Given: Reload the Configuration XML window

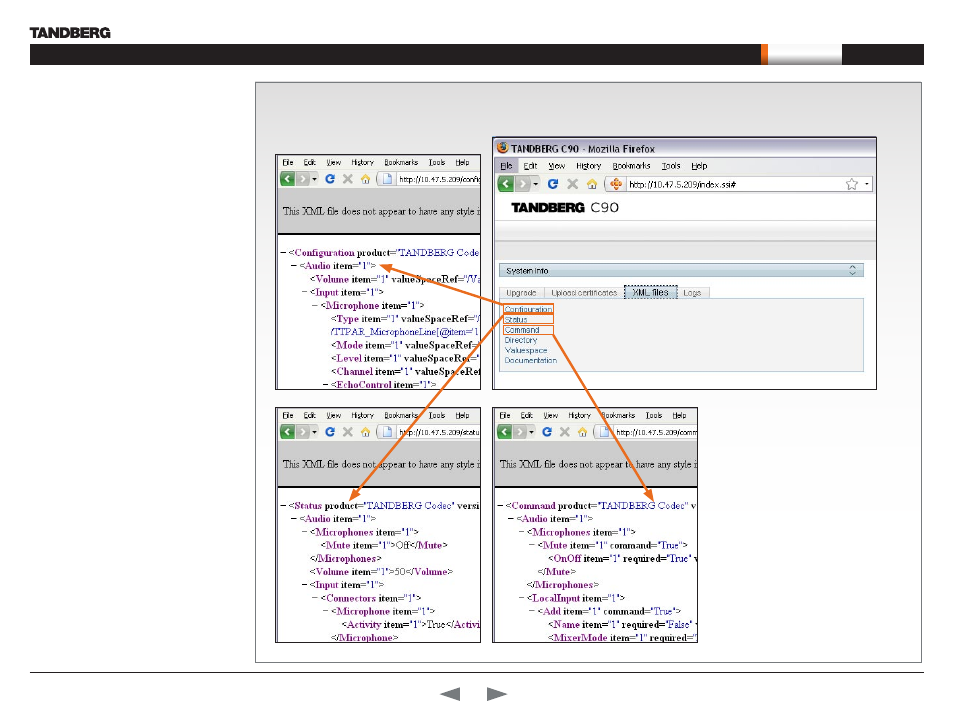Looking at the screenshot, I should [x=330, y=179].
